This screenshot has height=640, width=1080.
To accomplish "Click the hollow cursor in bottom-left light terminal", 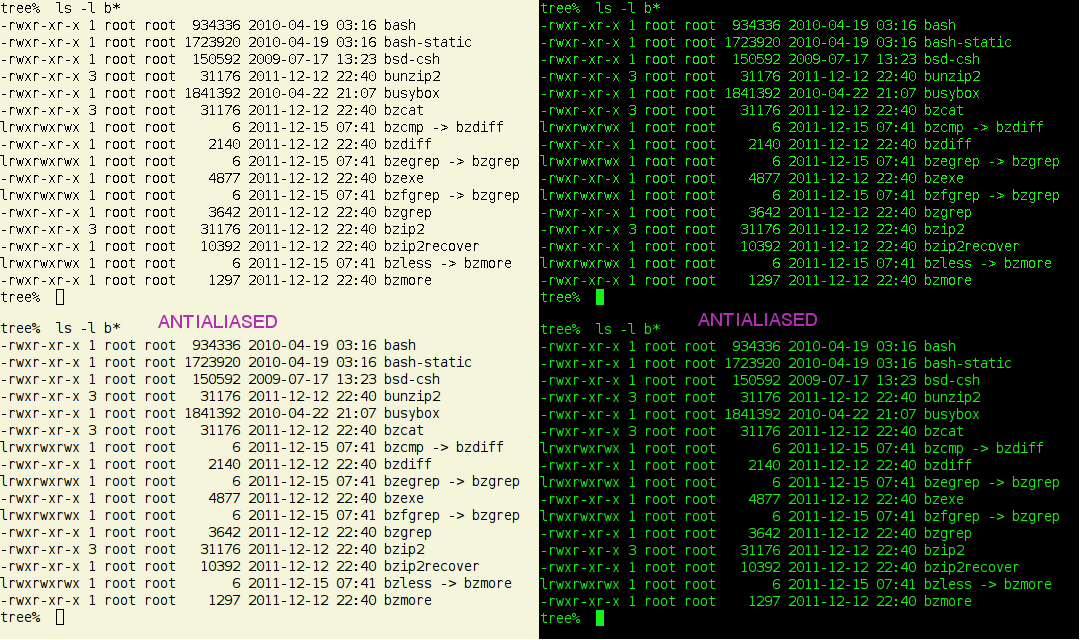I will [x=60, y=618].
